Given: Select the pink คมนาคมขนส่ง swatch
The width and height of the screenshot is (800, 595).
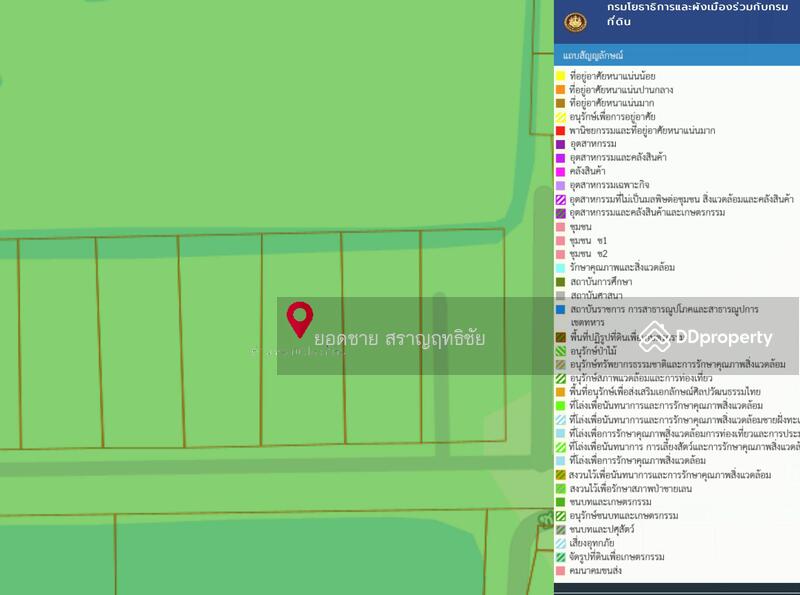Looking at the screenshot, I should pos(560,571).
